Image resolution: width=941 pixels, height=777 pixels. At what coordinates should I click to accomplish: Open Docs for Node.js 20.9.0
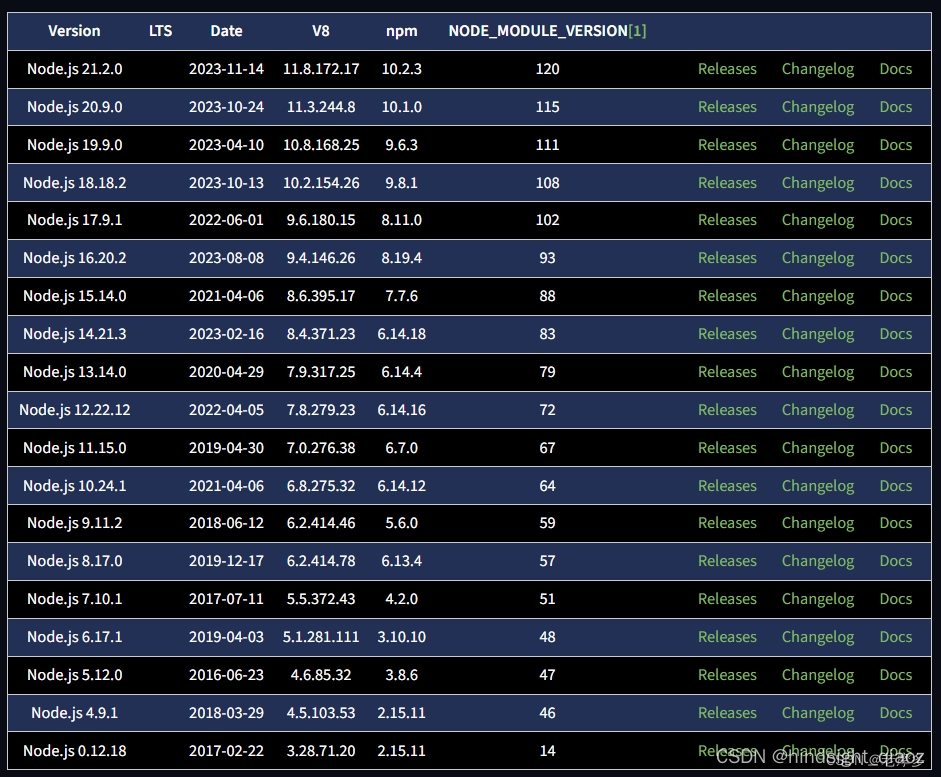(895, 107)
